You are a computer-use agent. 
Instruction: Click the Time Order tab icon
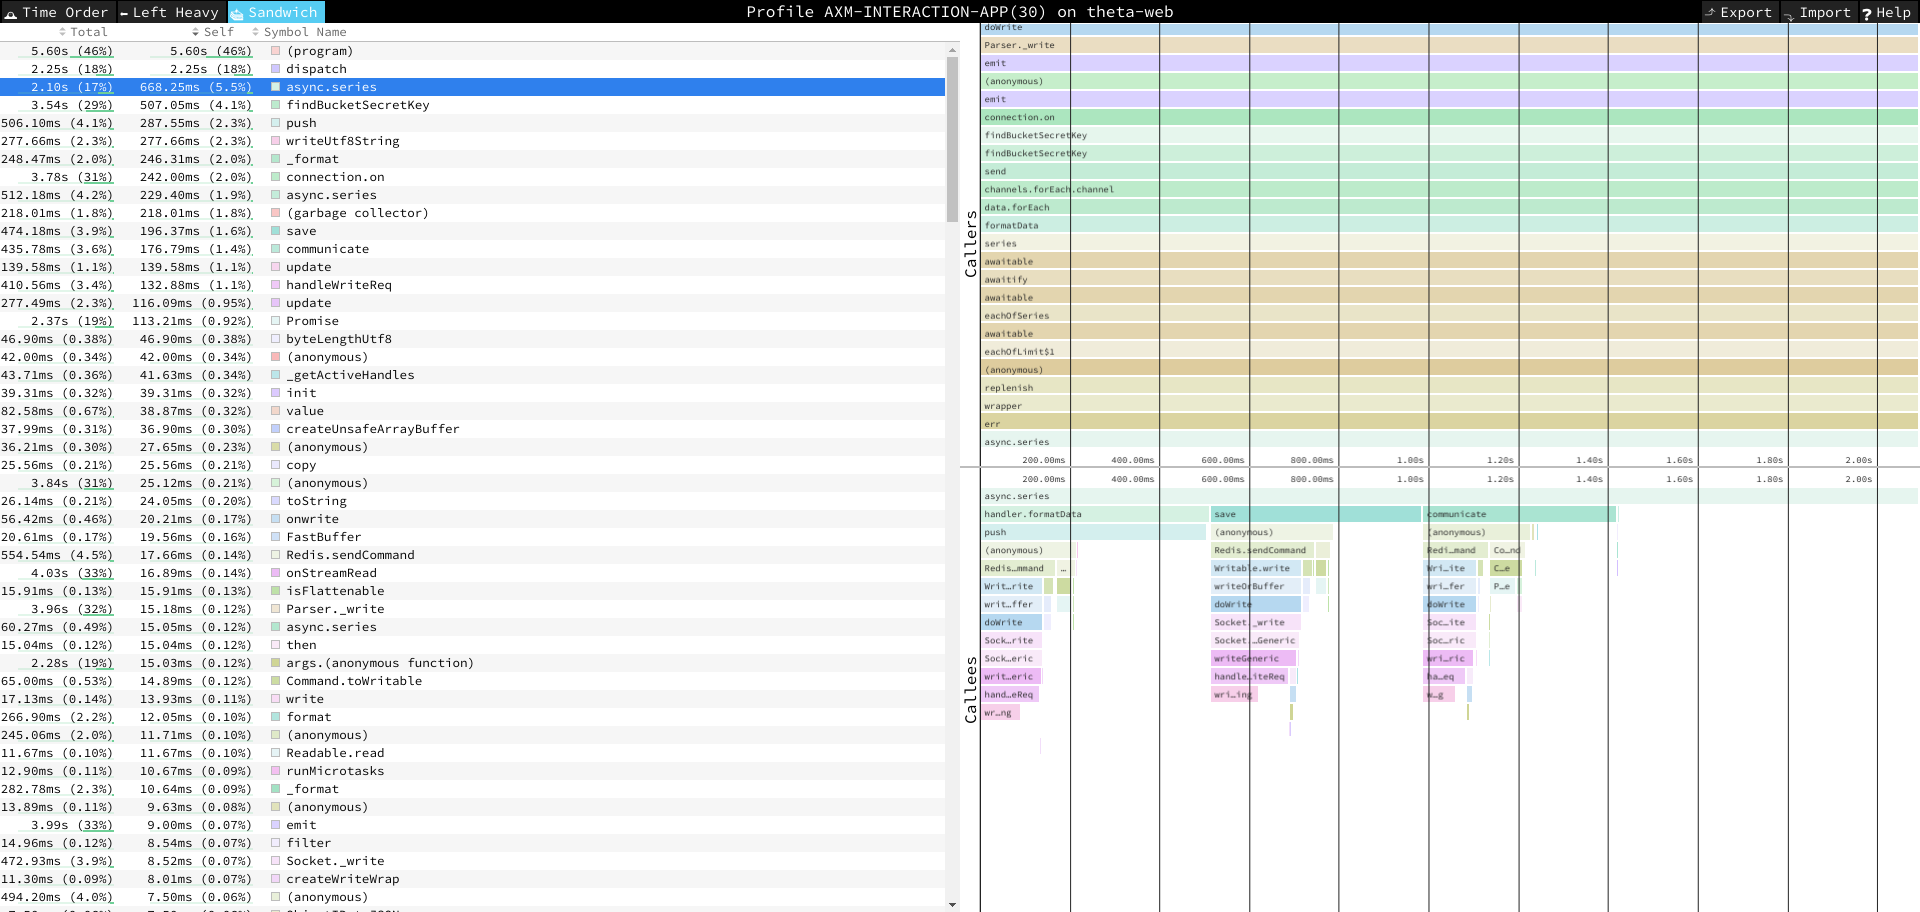[11, 13]
